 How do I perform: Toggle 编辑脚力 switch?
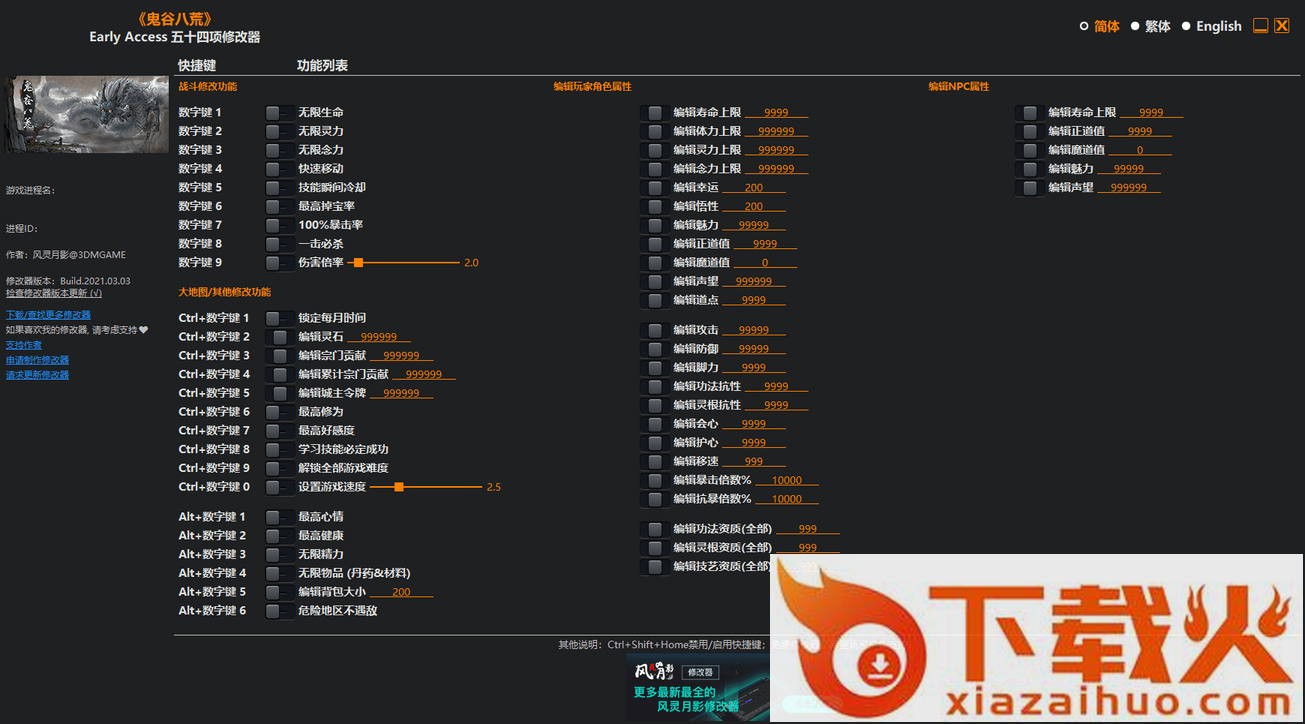pos(655,368)
